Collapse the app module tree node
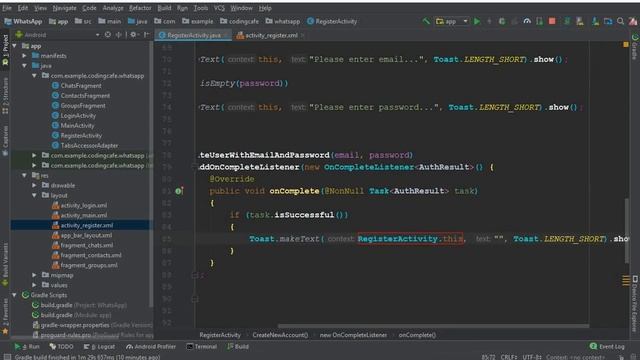 pyautogui.click(x=15, y=46)
